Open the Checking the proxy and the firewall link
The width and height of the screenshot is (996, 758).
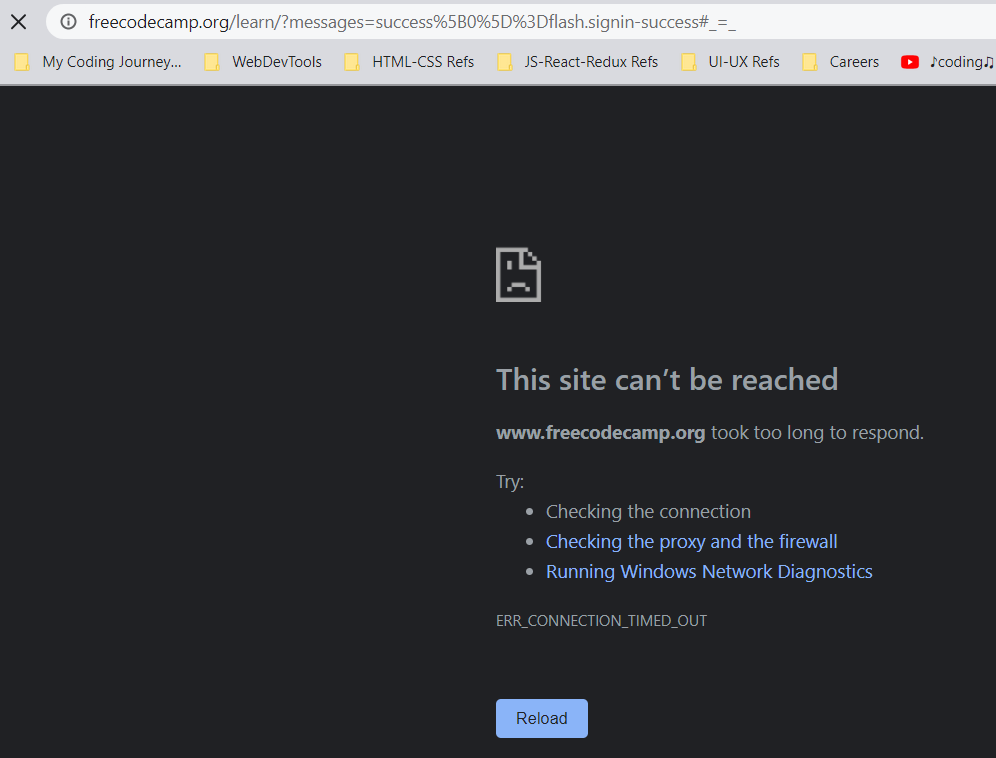(x=691, y=541)
